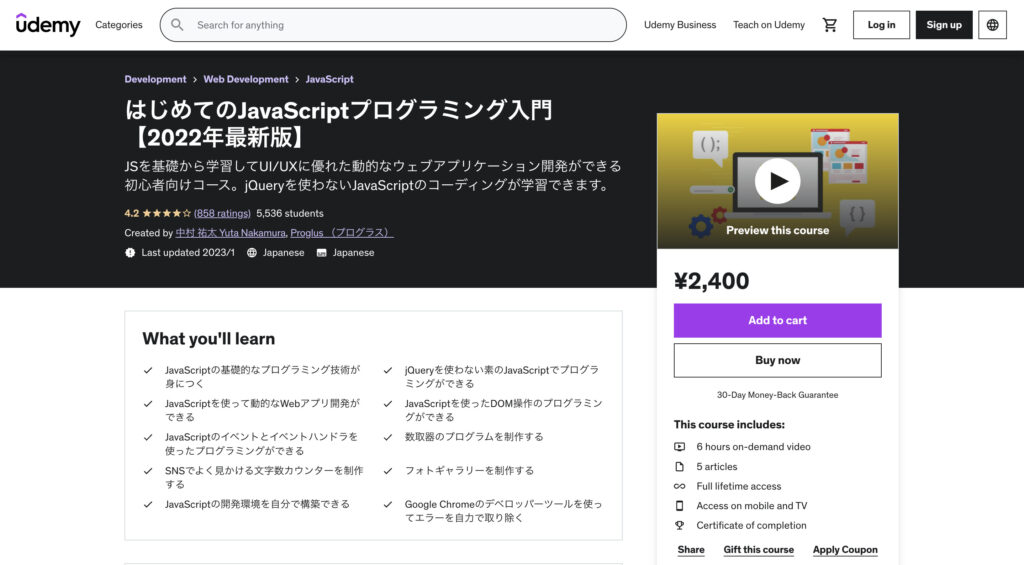The width and height of the screenshot is (1024, 565).
Task: Click the search magnifier icon
Action: pos(177,25)
